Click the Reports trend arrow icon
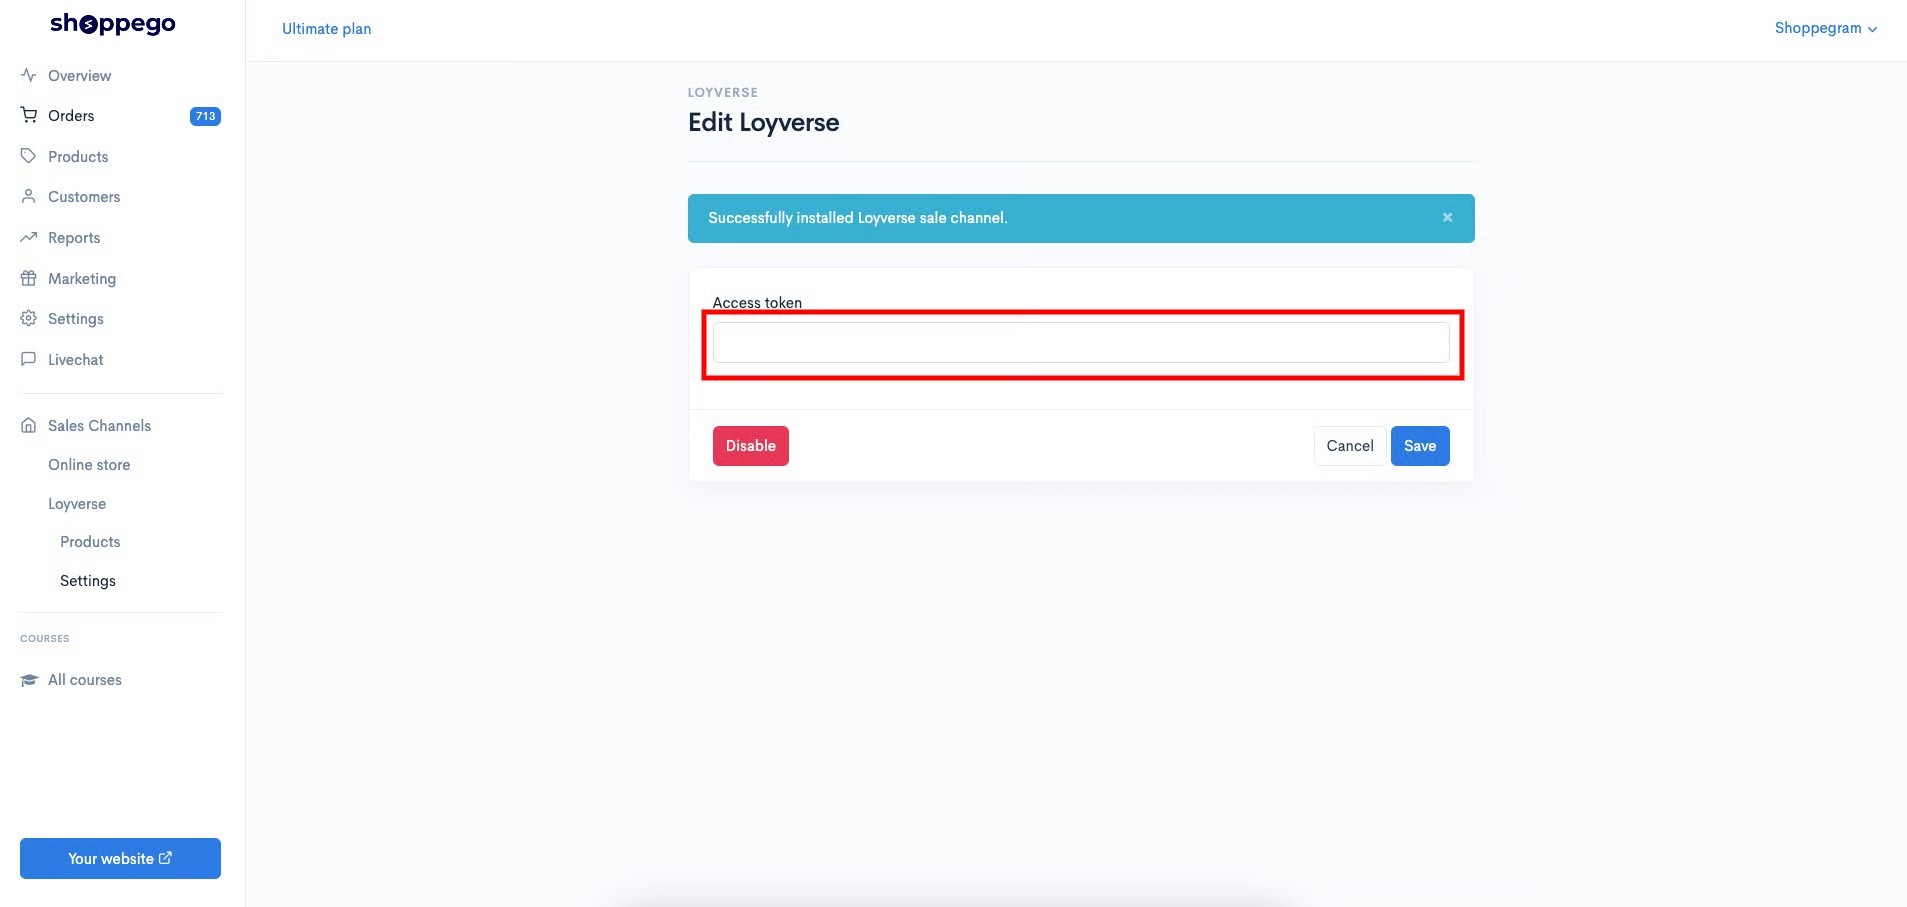The height and width of the screenshot is (907, 1907). tap(28, 237)
